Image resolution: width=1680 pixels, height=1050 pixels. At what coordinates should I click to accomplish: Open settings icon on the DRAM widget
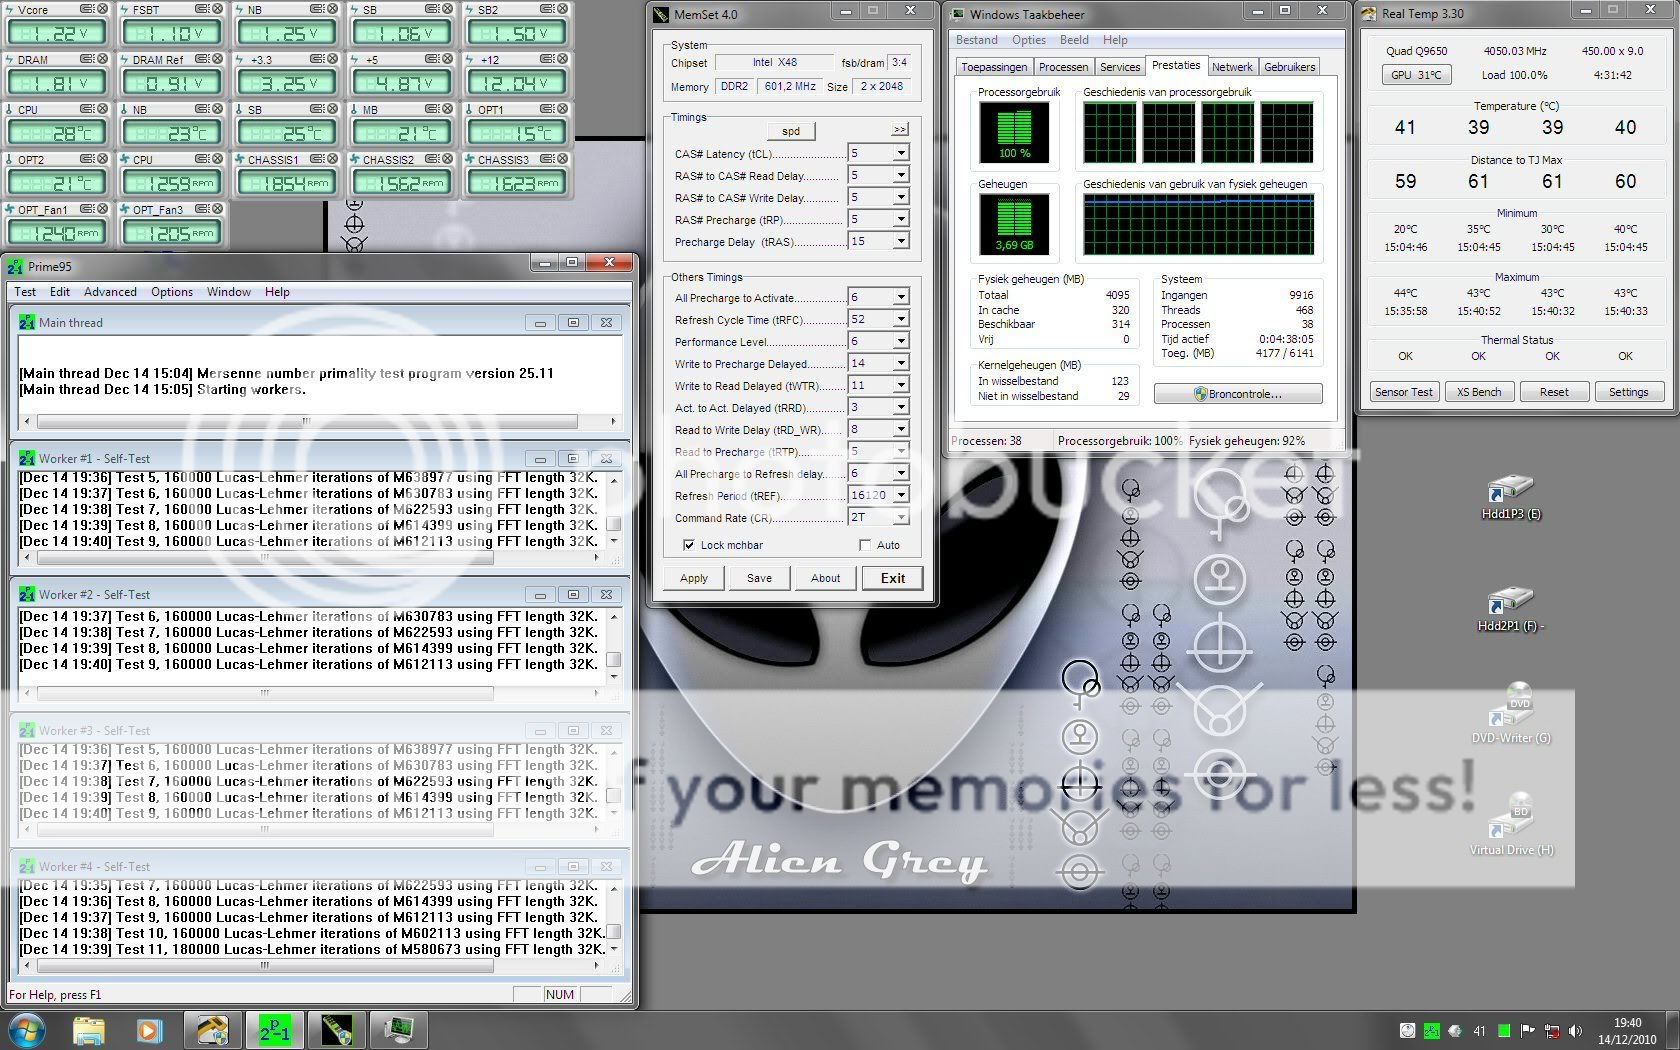point(87,59)
